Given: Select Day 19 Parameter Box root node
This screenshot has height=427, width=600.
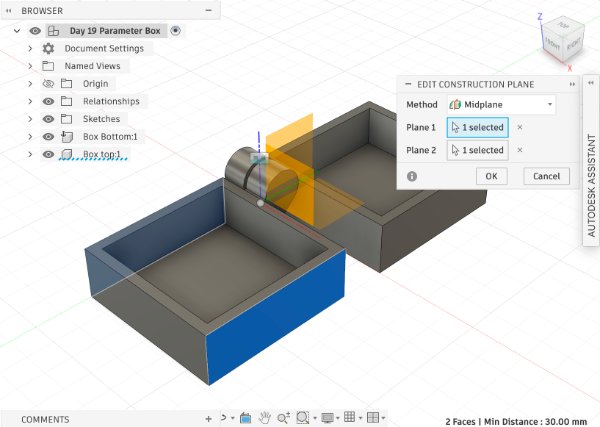Looking at the screenshot, I should tap(115, 31).
